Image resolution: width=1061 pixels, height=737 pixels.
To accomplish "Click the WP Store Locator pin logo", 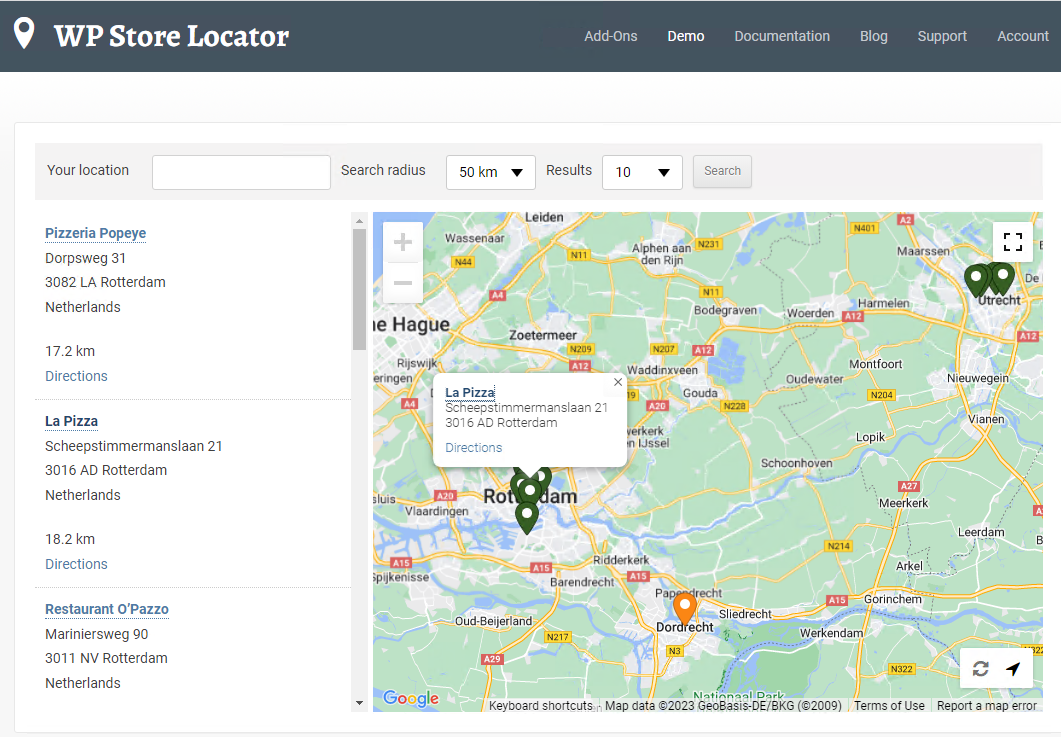I will pos(24,33).
